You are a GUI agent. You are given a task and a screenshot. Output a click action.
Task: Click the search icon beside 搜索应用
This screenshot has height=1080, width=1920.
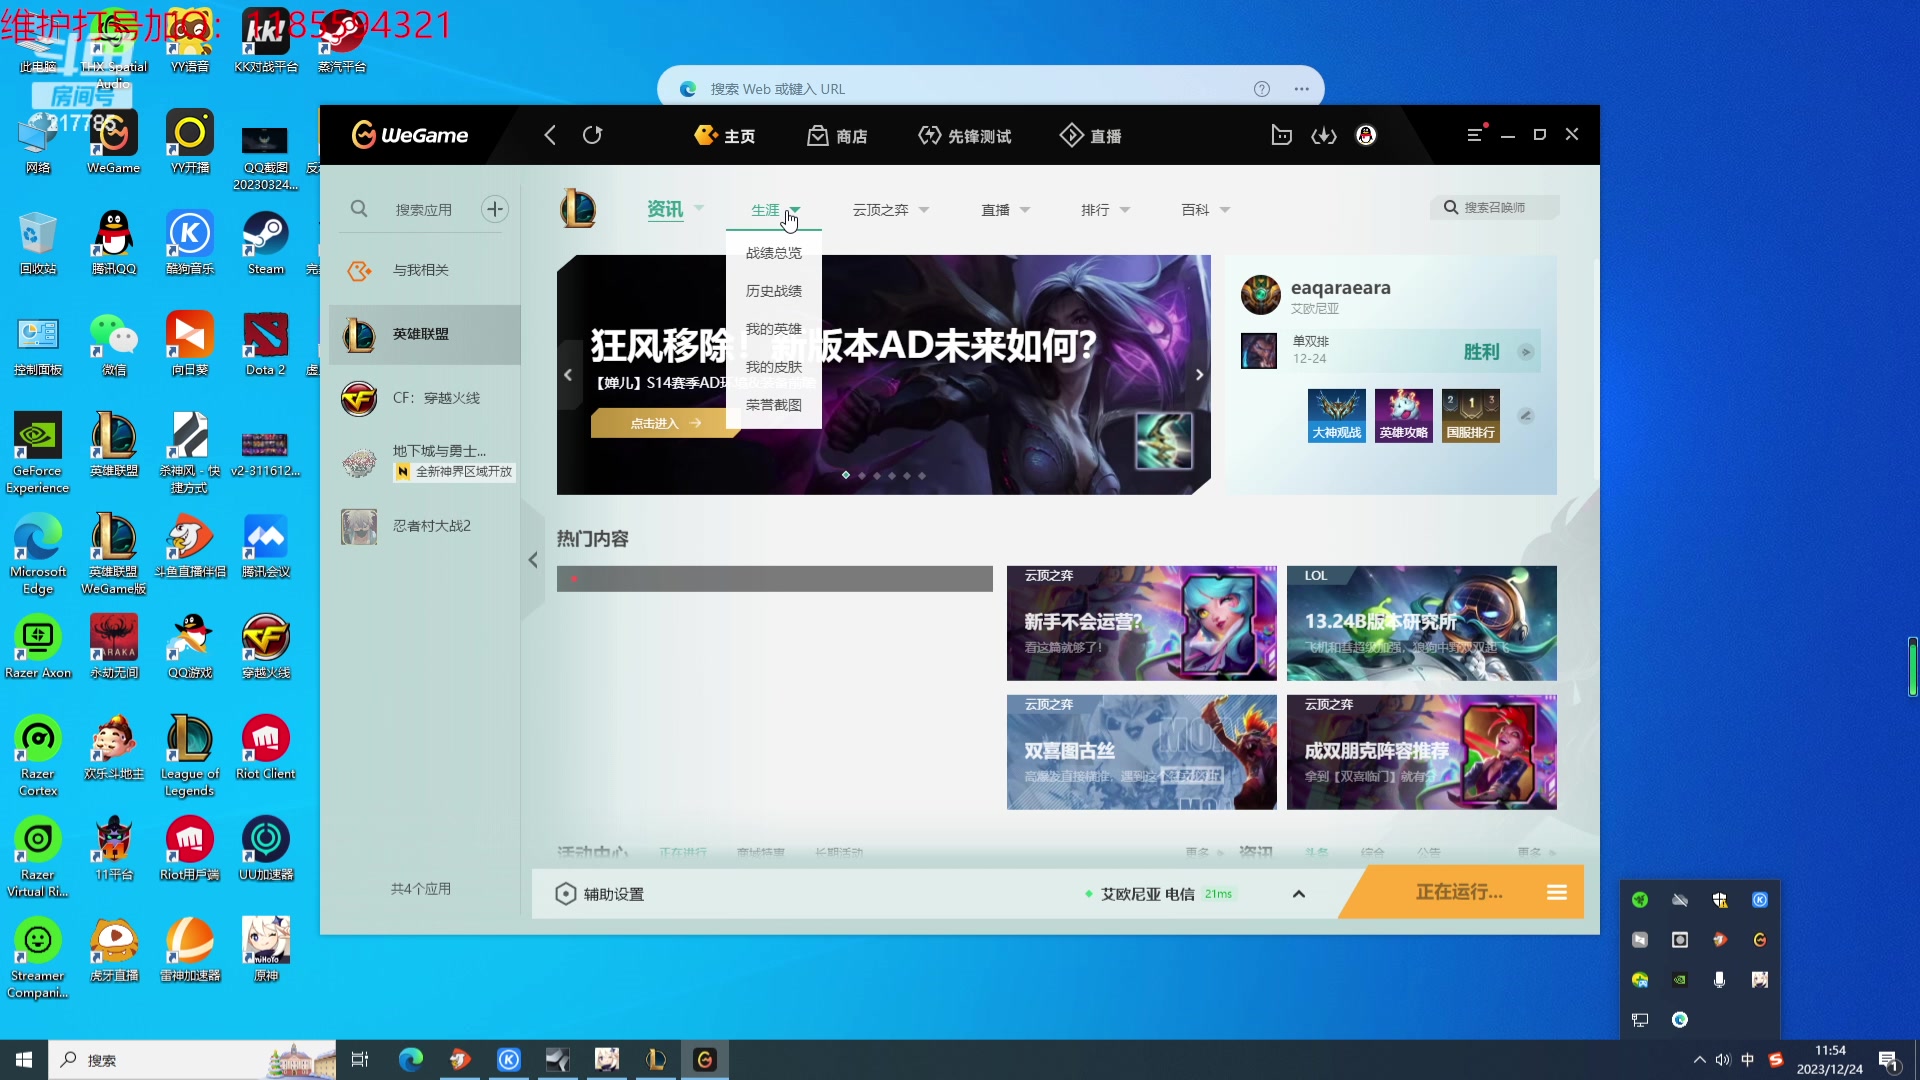[x=359, y=209]
